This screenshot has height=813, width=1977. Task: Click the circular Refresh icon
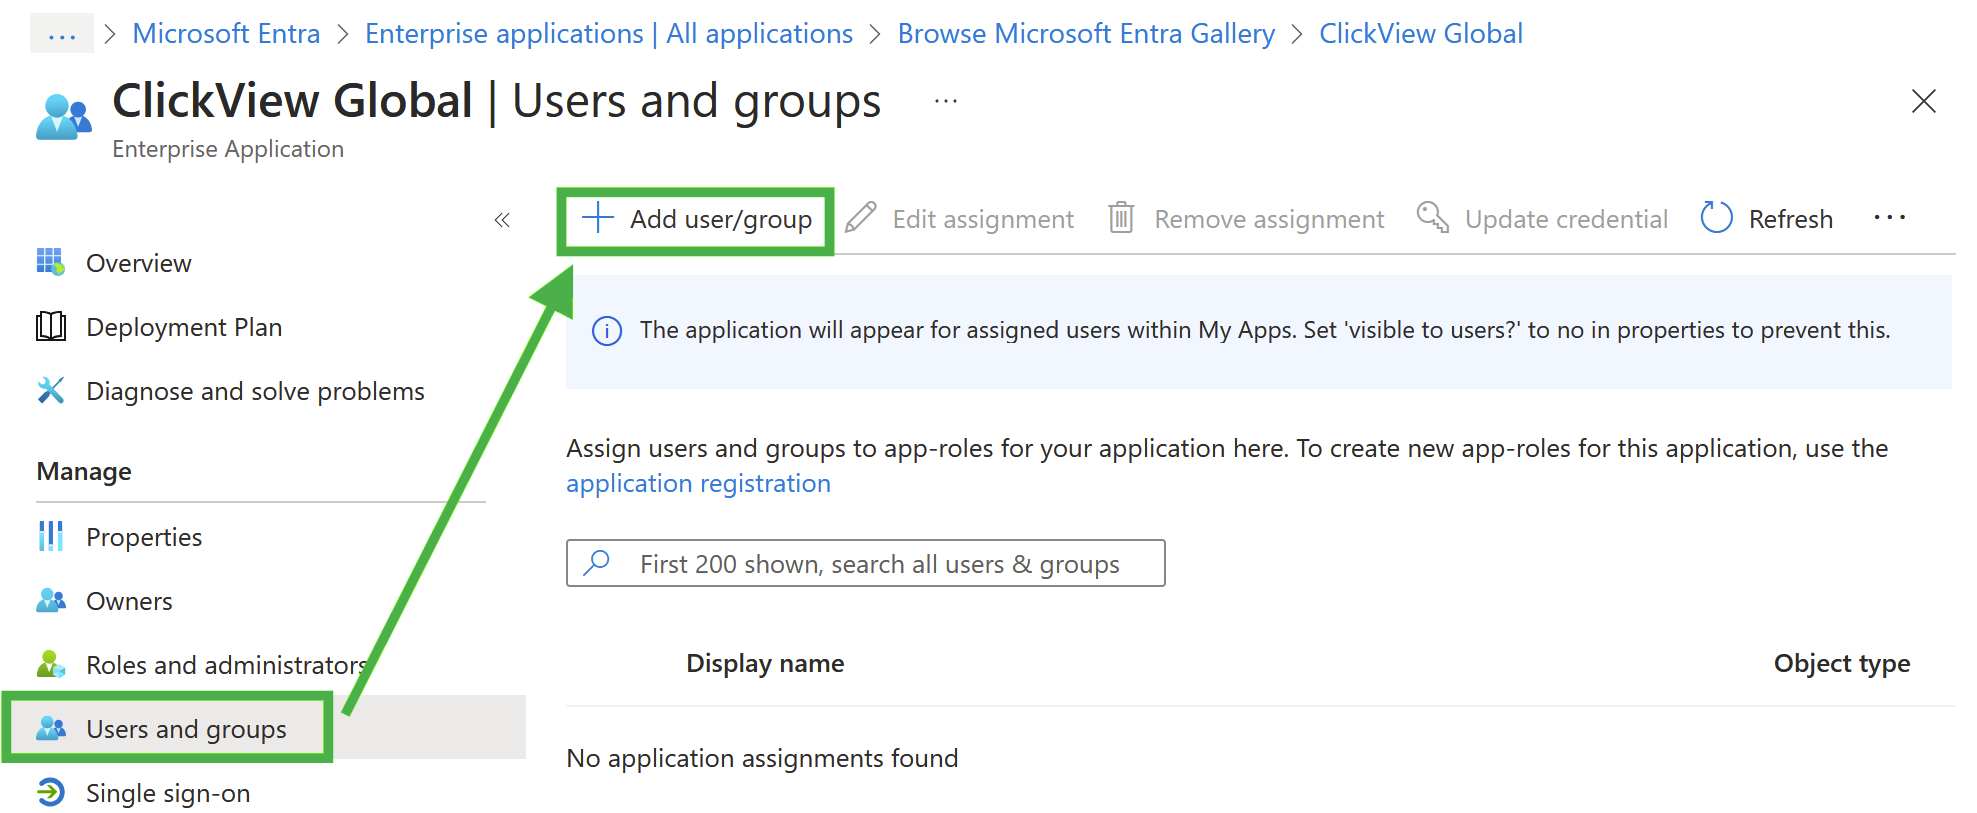pyautogui.click(x=1717, y=218)
